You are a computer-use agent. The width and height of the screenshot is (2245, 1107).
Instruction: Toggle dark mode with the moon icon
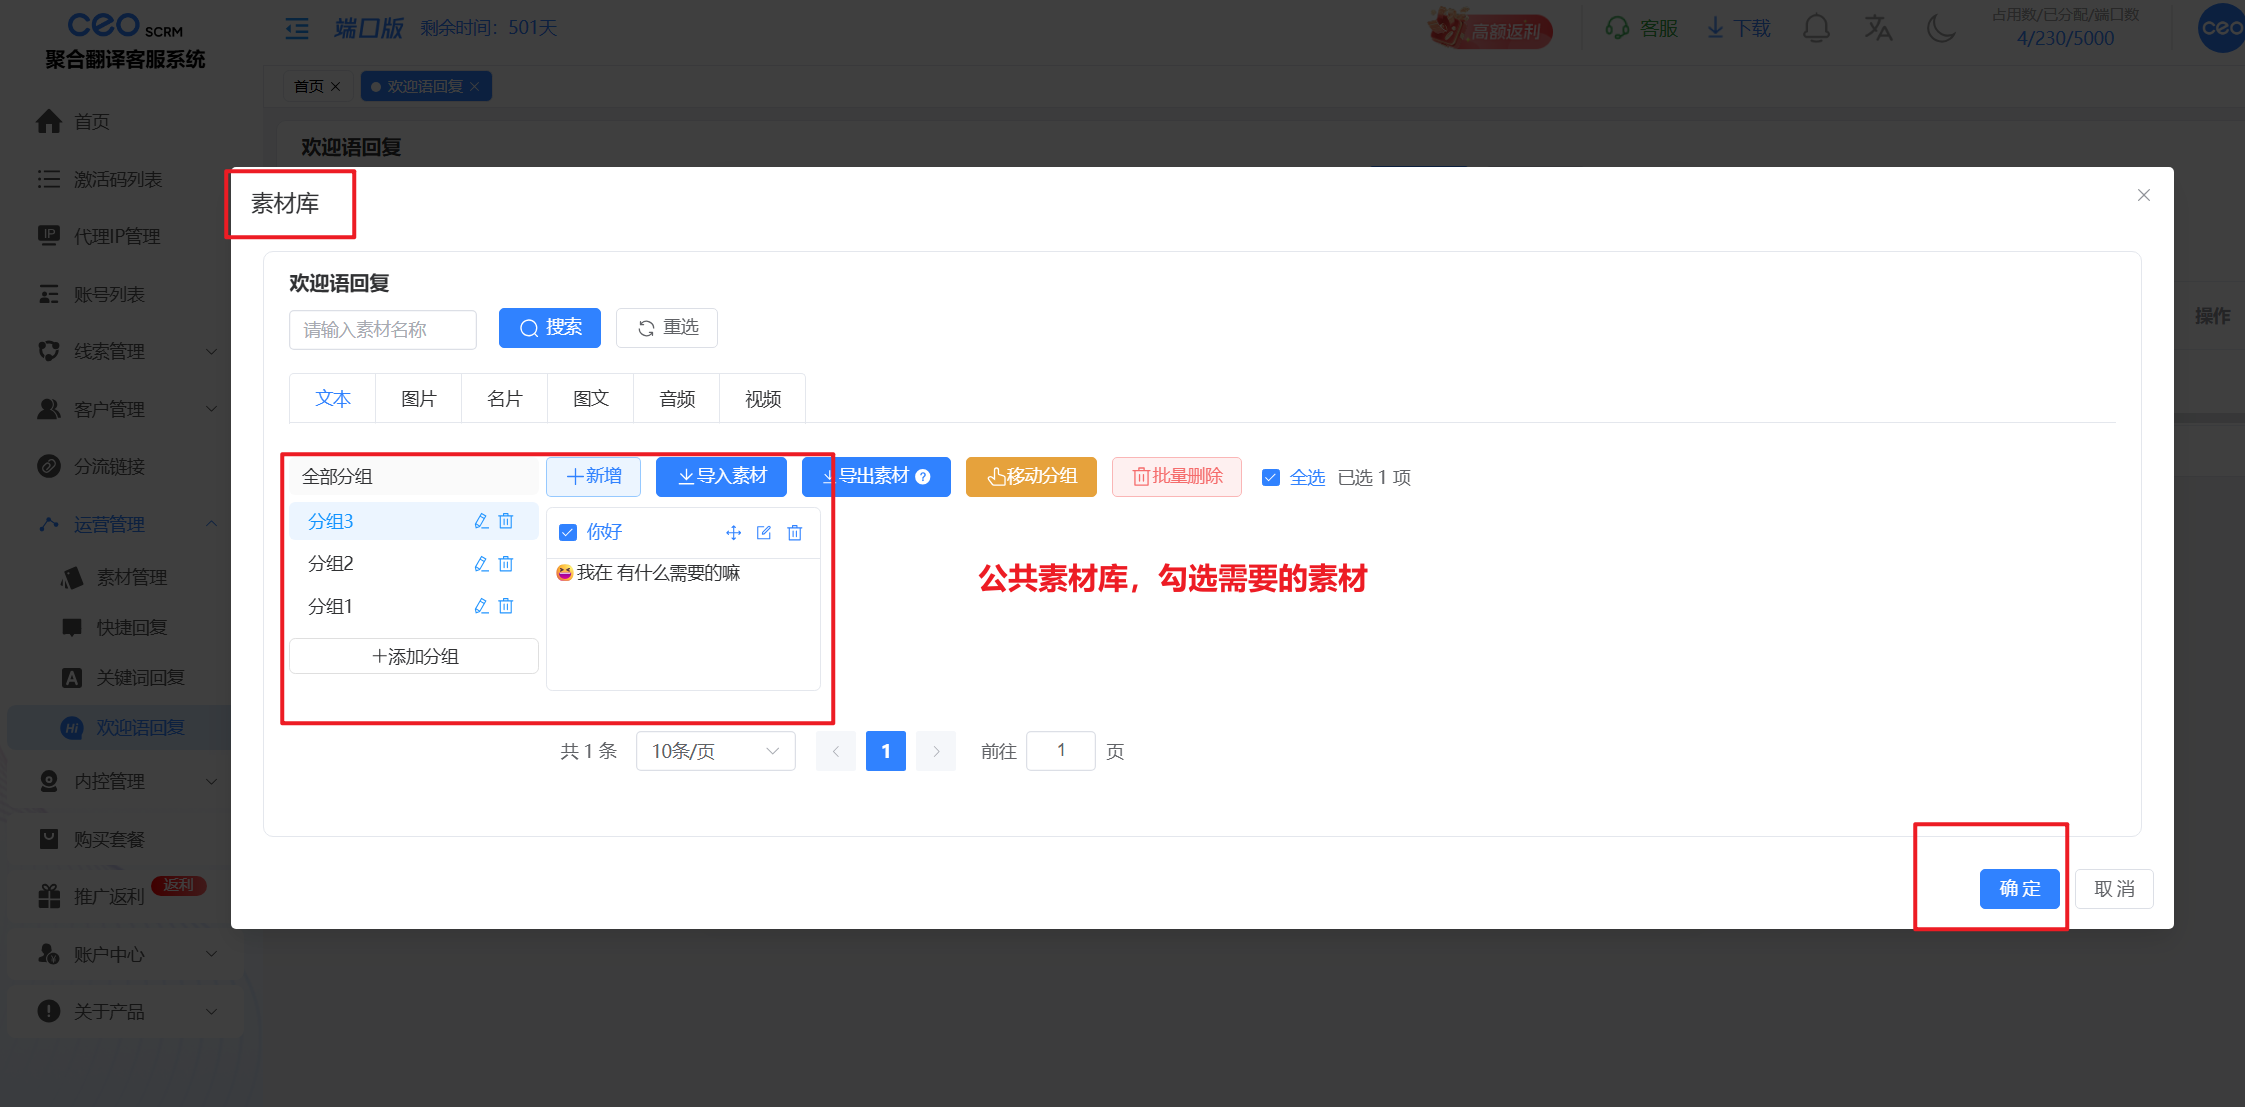pyautogui.click(x=1940, y=28)
